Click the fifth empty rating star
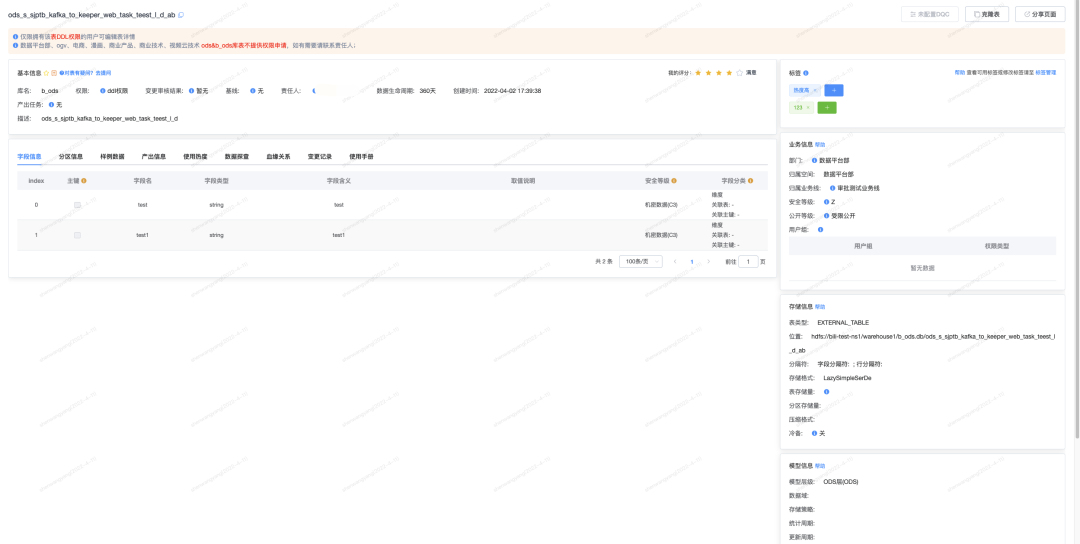 tap(739, 72)
